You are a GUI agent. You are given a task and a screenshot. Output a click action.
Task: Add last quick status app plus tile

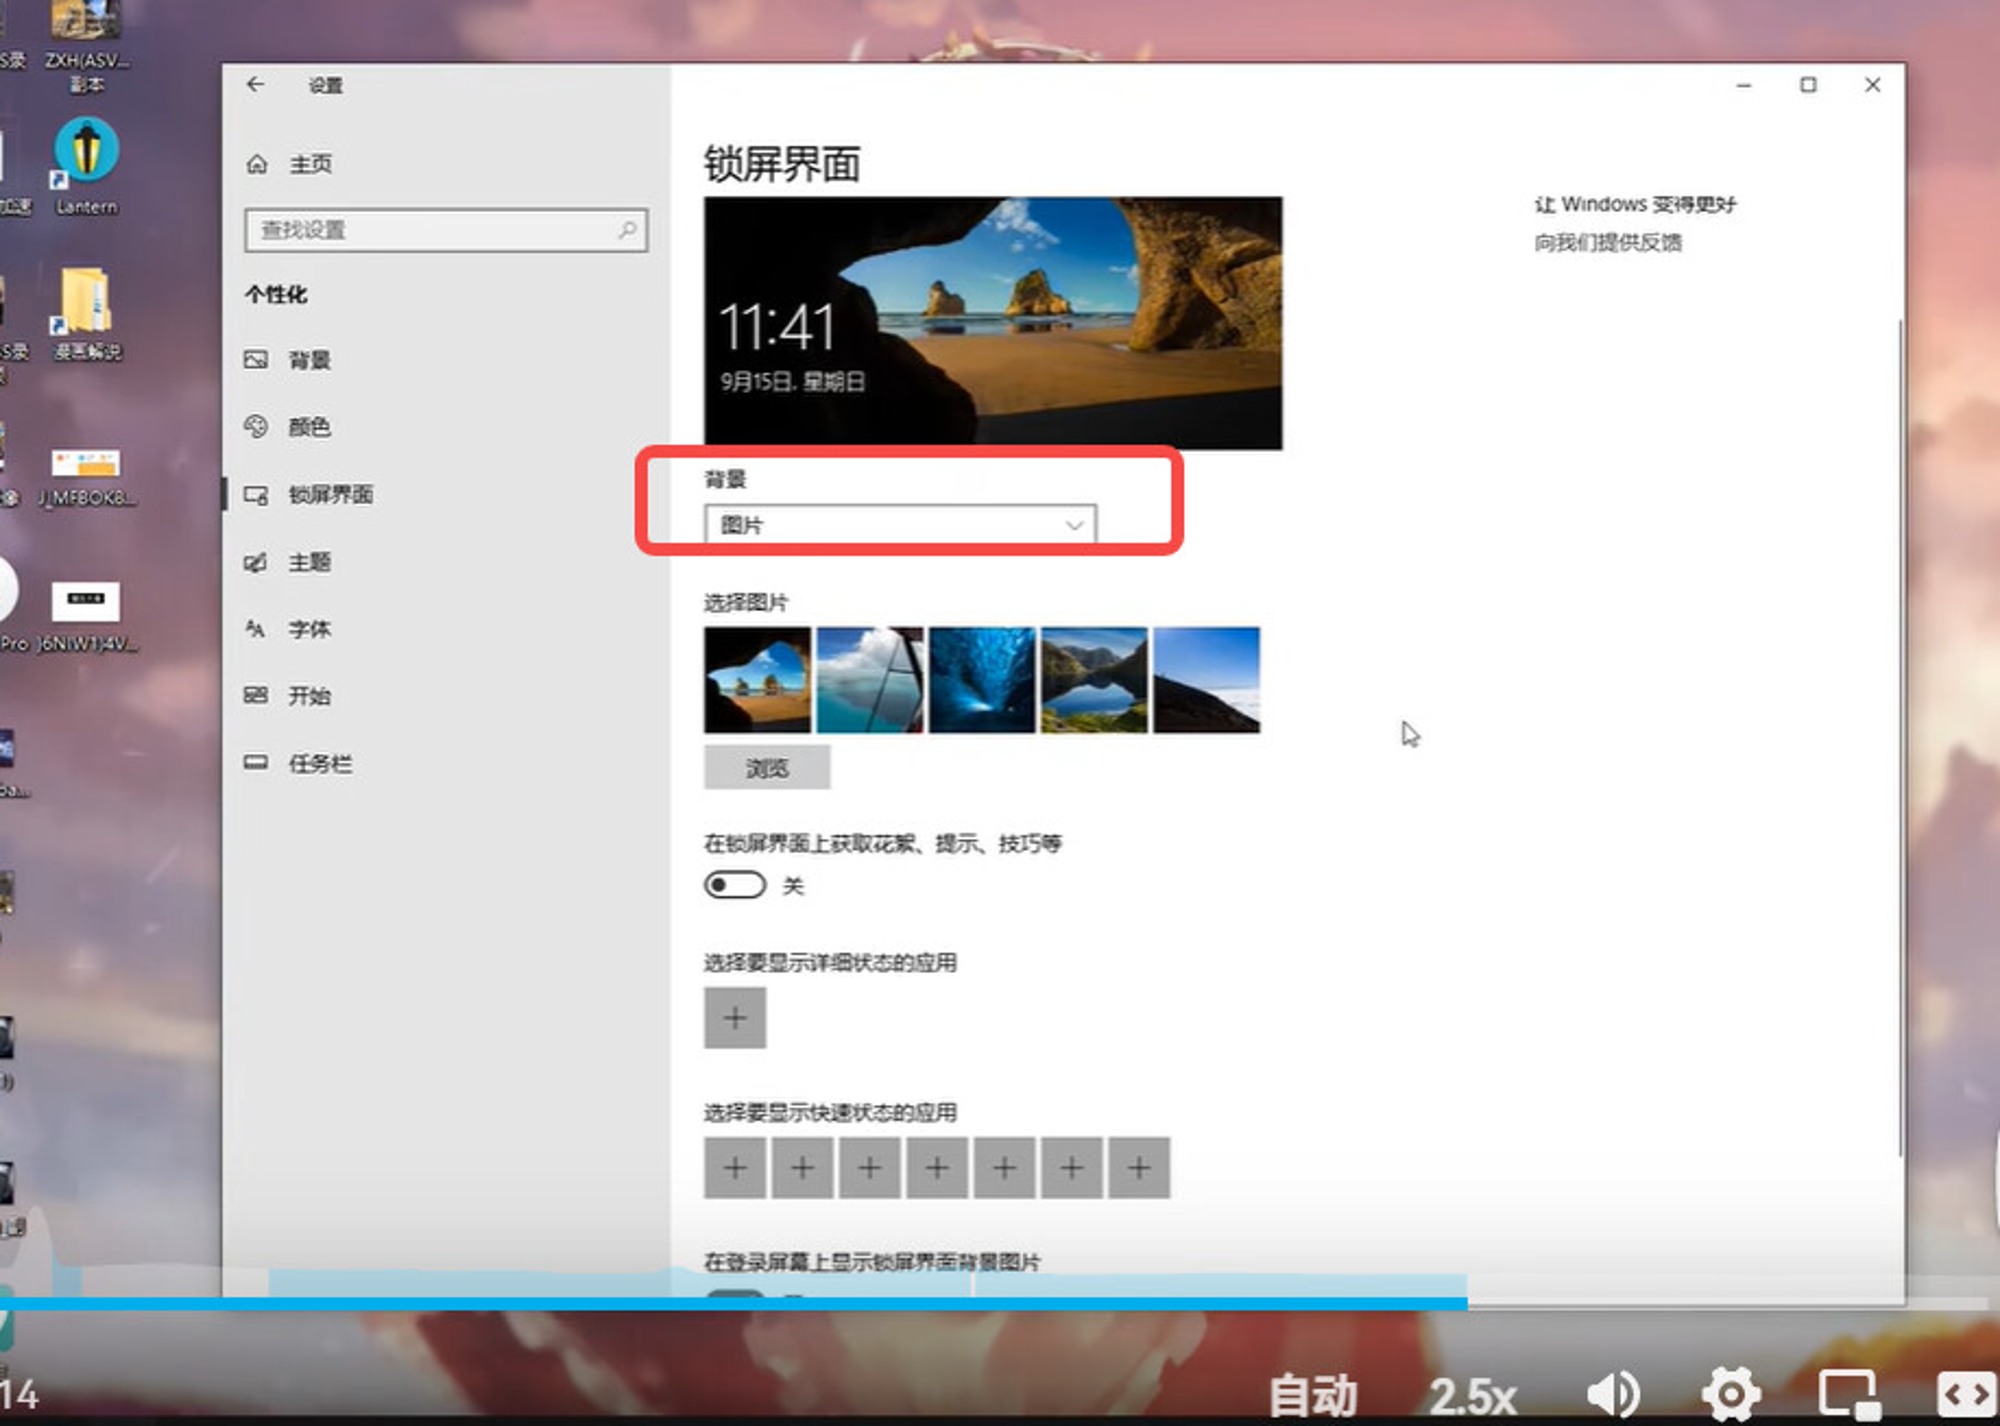[x=1139, y=1167]
